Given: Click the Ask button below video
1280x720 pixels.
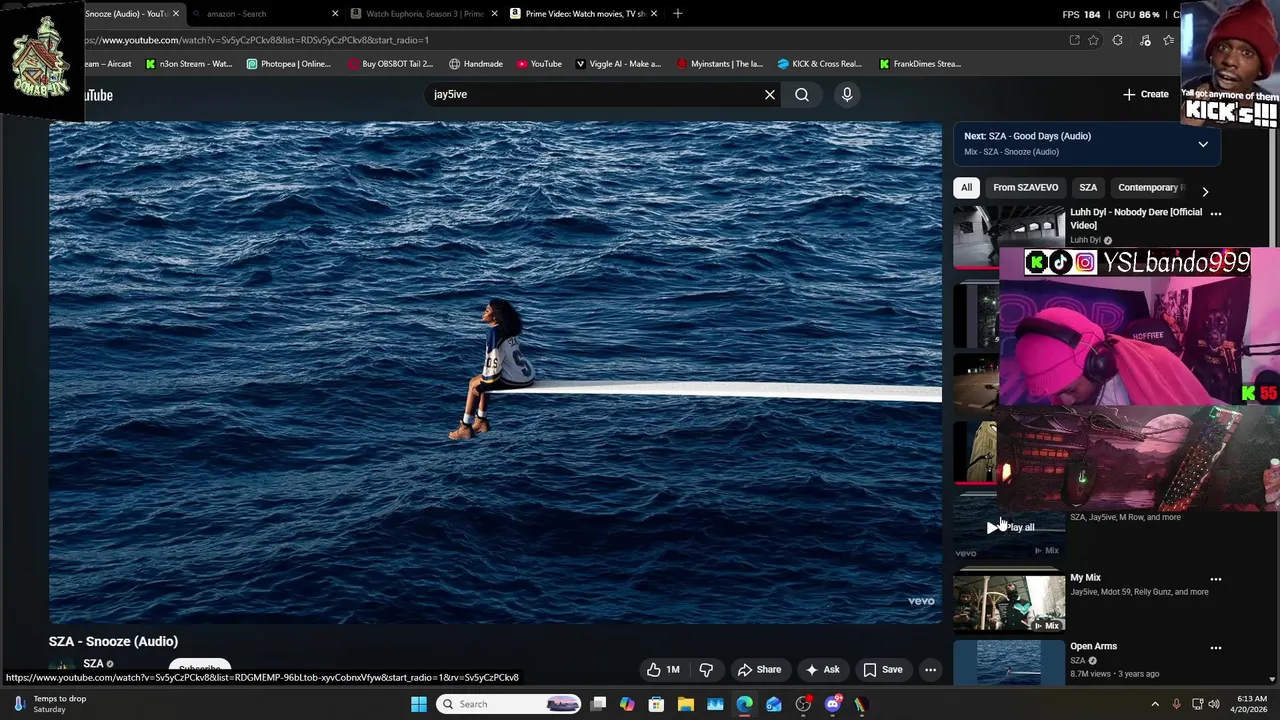Looking at the screenshot, I should point(822,670).
